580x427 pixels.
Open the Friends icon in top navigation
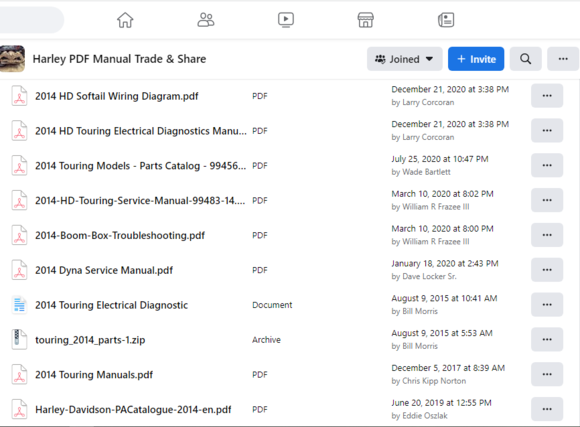[x=206, y=20]
